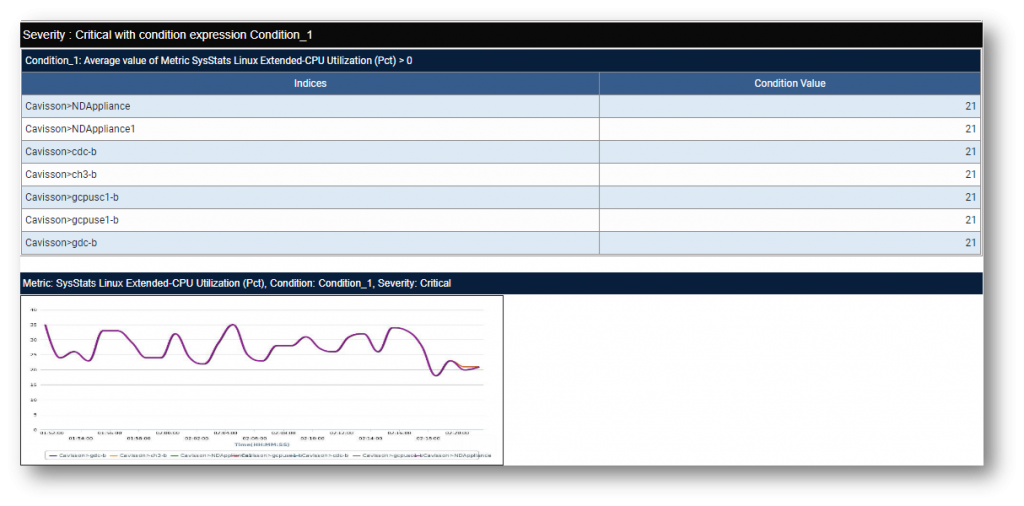This screenshot has width=1024, height=506.
Task: Click condition value 21 in gdc-b row
Action: (x=790, y=243)
